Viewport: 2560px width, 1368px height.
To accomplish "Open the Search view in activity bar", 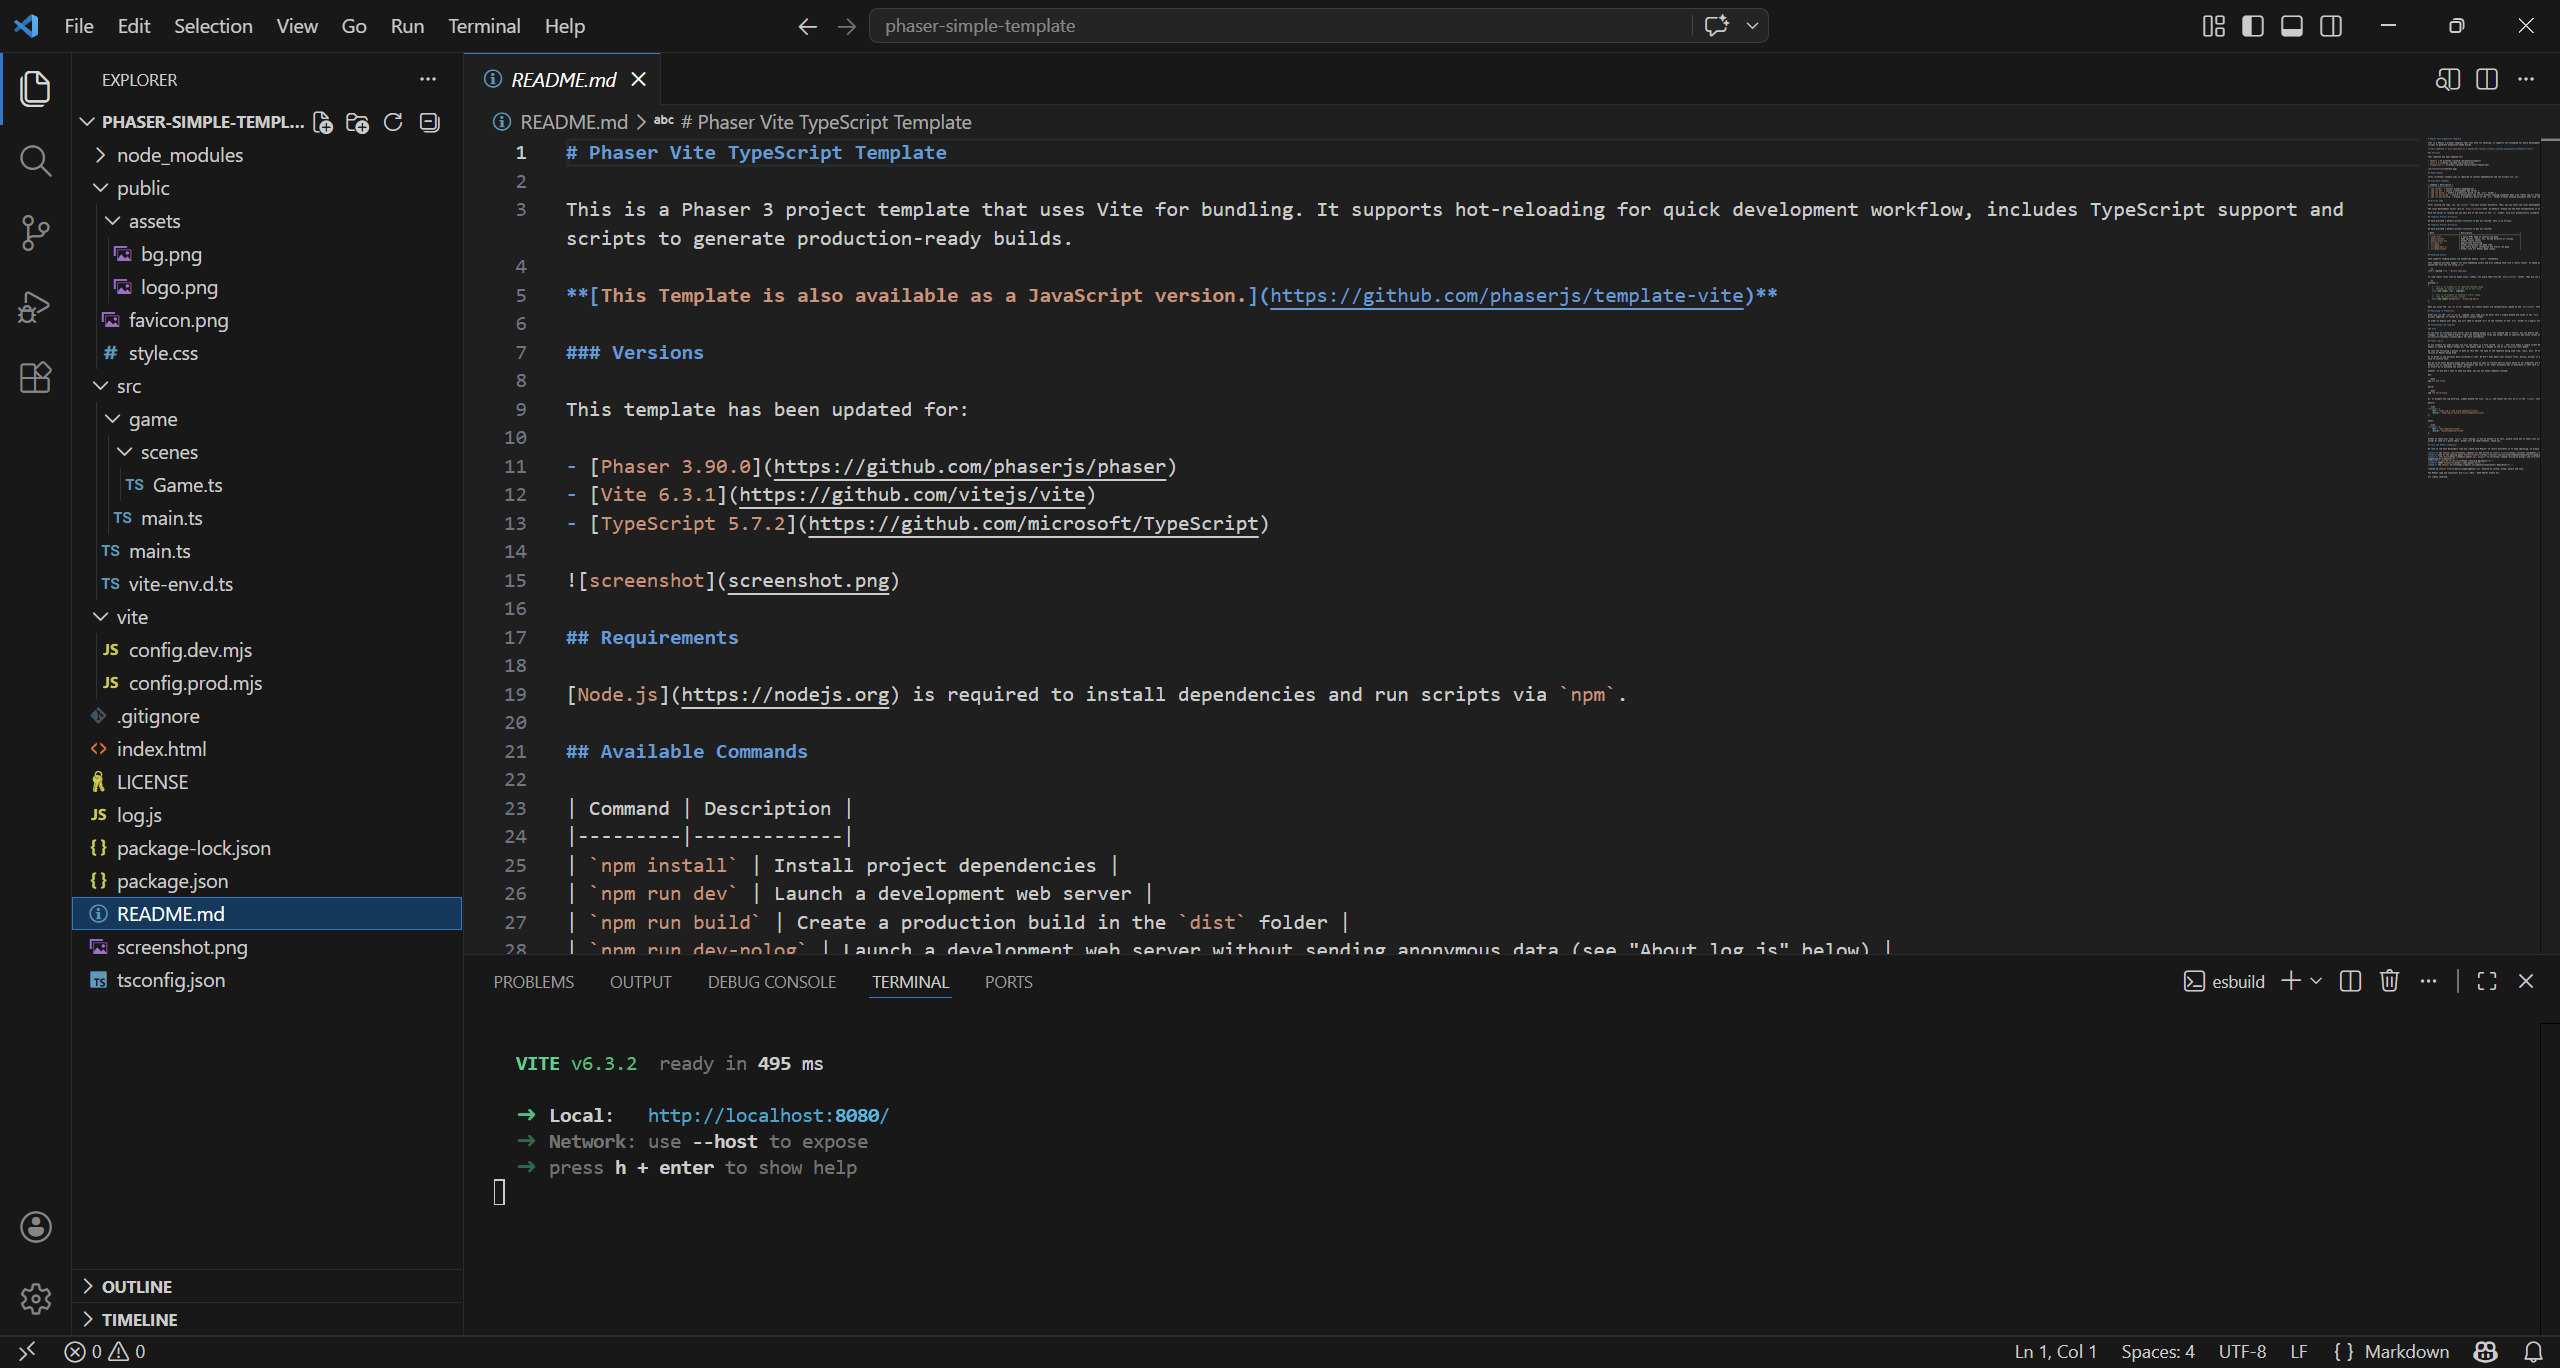I will click(35, 160).
